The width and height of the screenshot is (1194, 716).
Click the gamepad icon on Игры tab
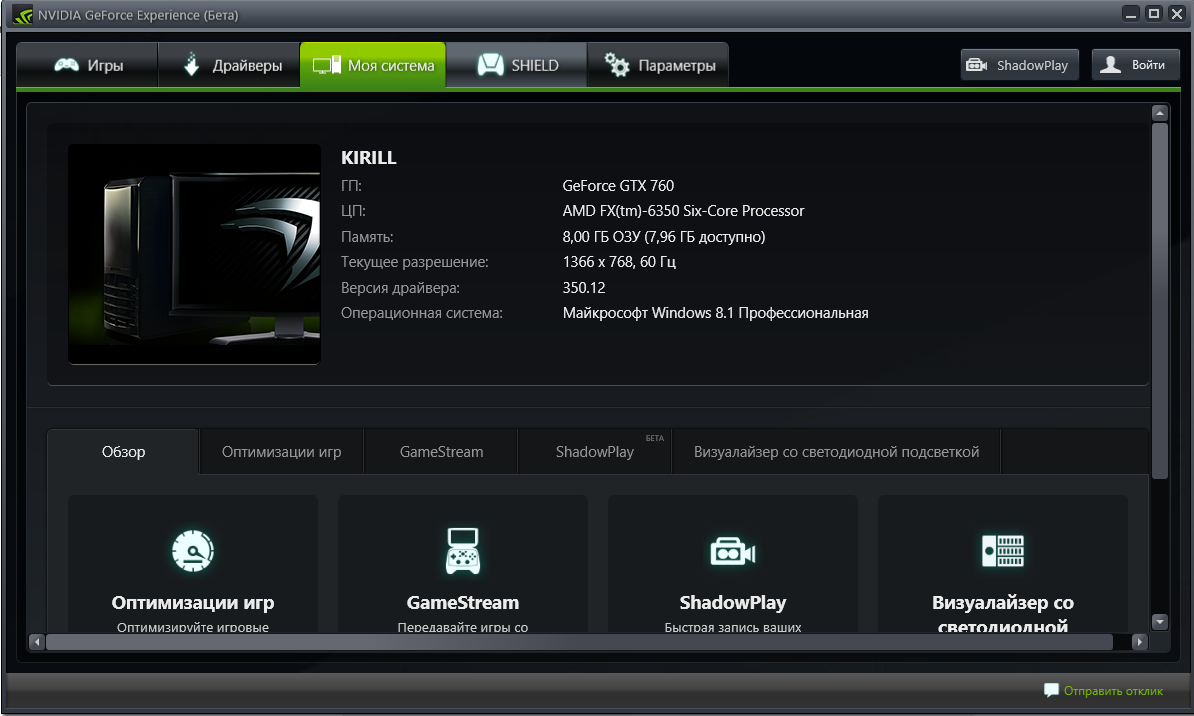(66, 66)
